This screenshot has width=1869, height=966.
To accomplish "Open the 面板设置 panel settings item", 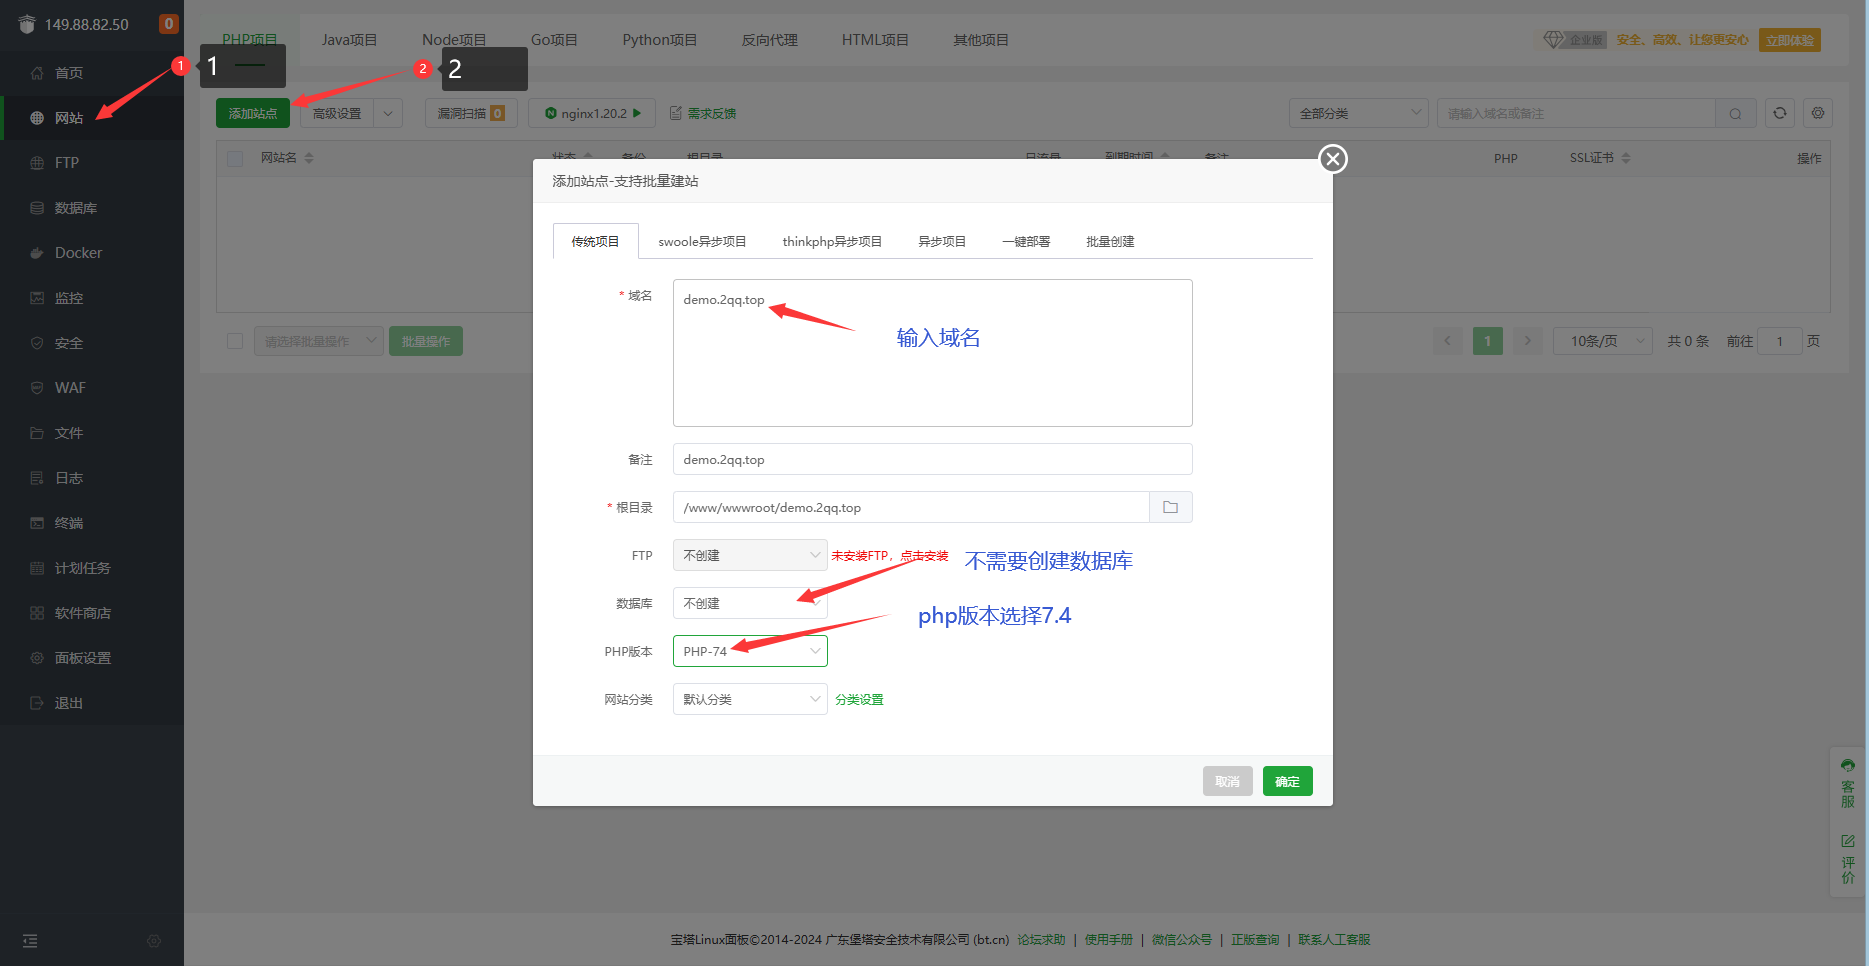I will tap(82, 658).
